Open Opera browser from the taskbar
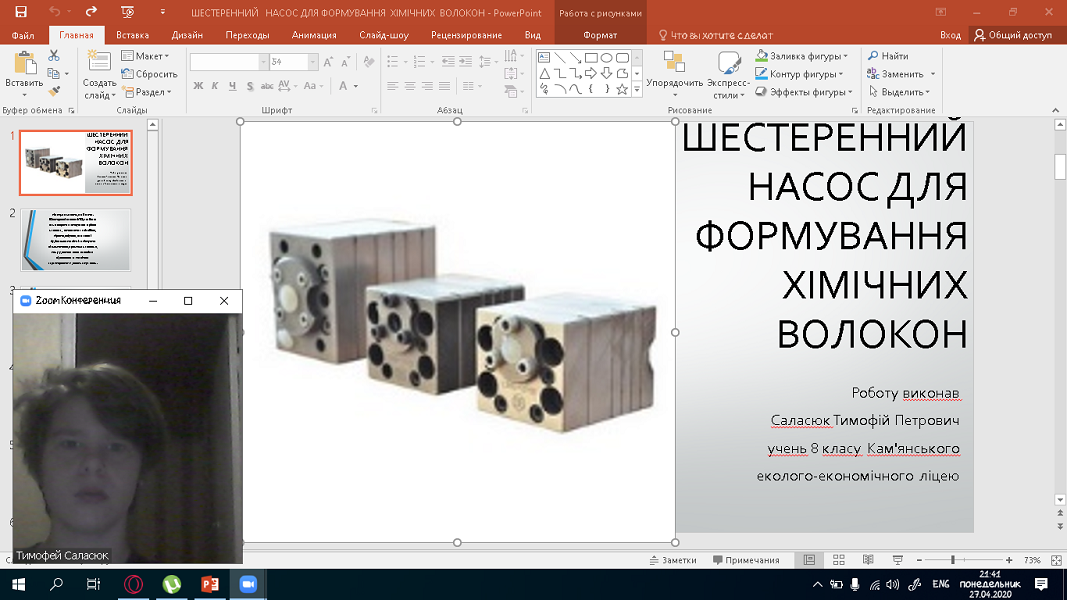This screenshot has width=1067, height=600. (133, 584)
